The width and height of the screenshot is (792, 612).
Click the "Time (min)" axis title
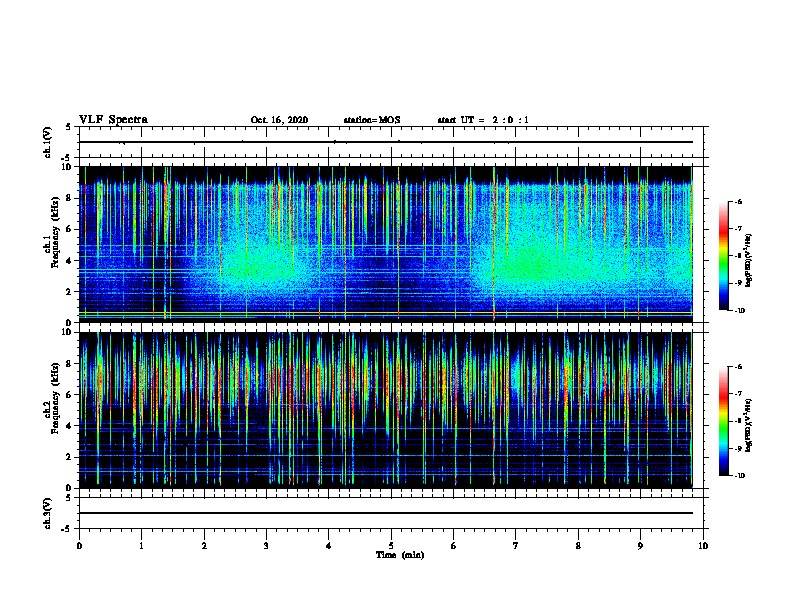(x=400, y=555)
